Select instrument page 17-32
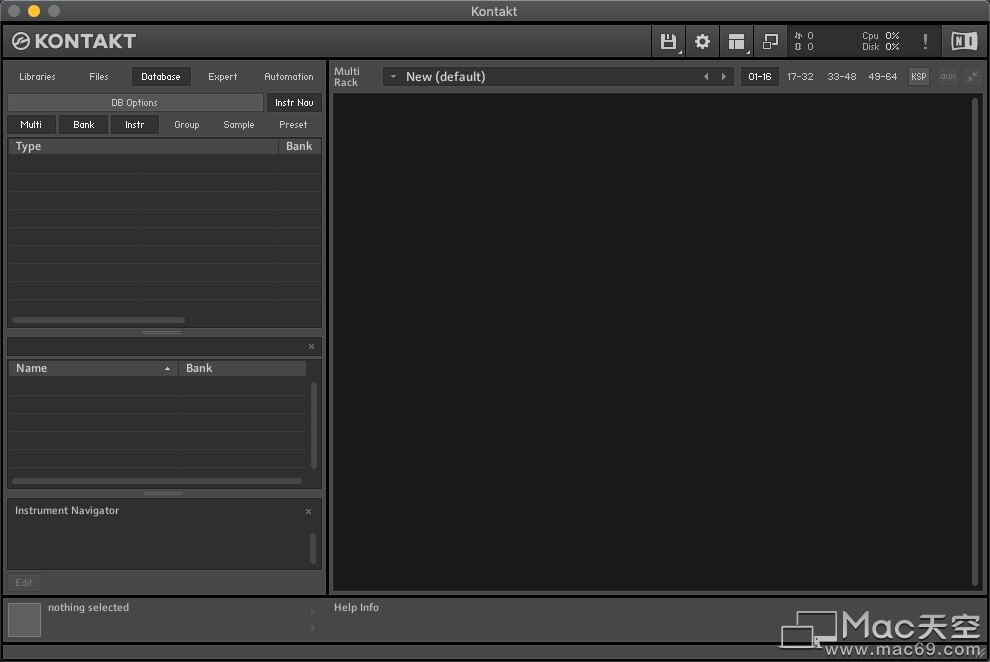990x662 pixels. [800, 76]
